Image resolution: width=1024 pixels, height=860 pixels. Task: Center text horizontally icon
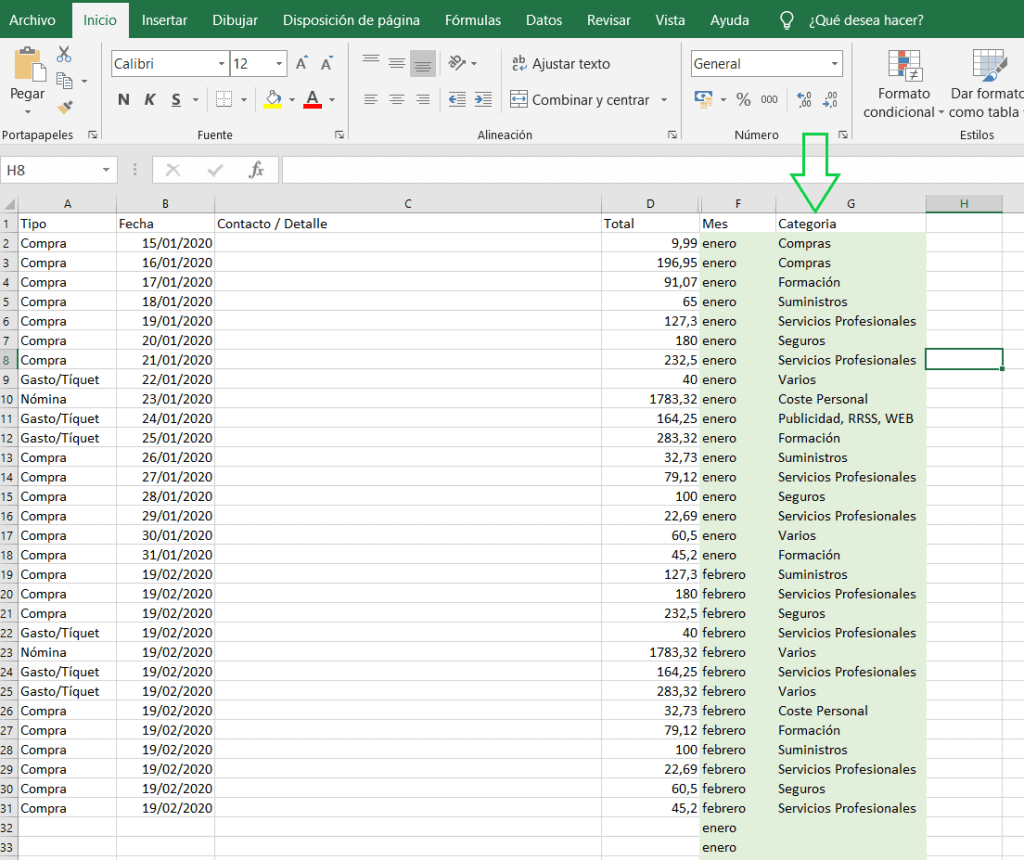coord(397,100)
